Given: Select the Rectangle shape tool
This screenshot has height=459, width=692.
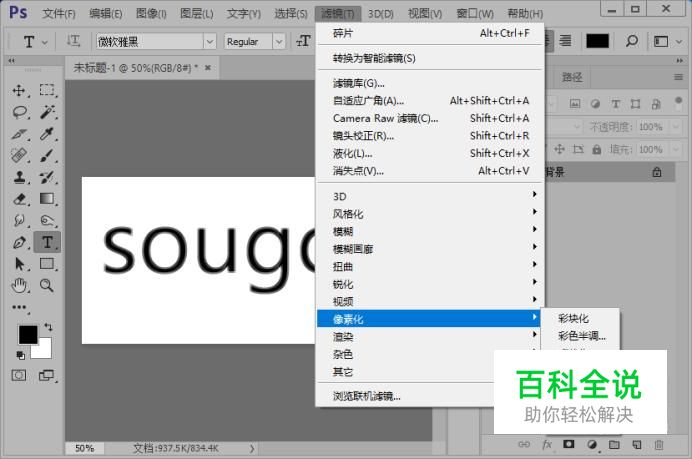Looking at the screenshot, I should click(47, 264).
